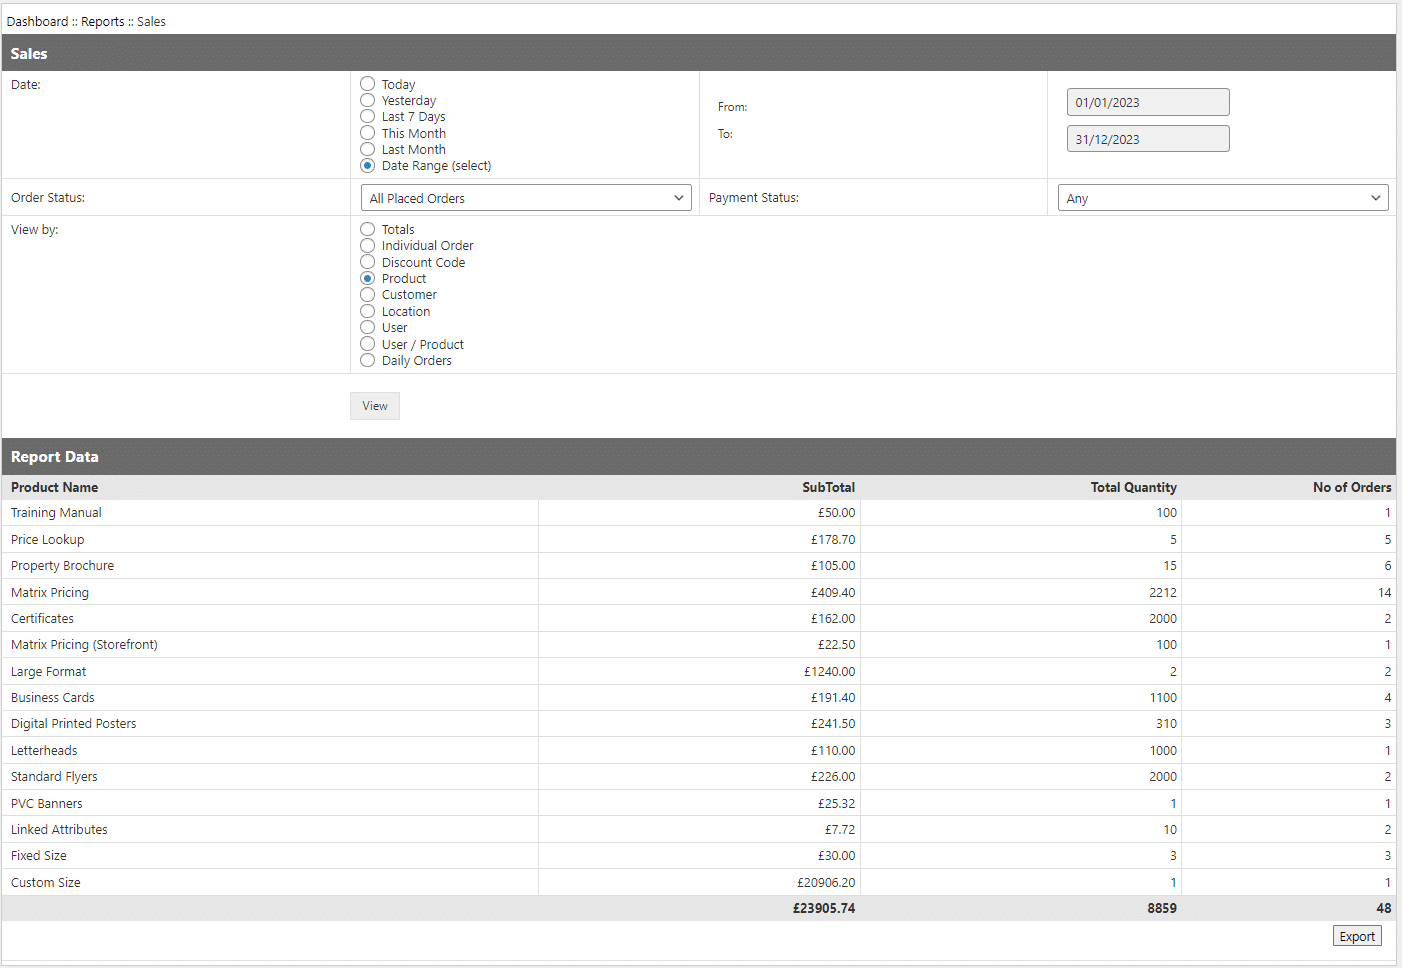Pick the This Month date option
This screenshot has width=1402, height=968.
(368, 133)
